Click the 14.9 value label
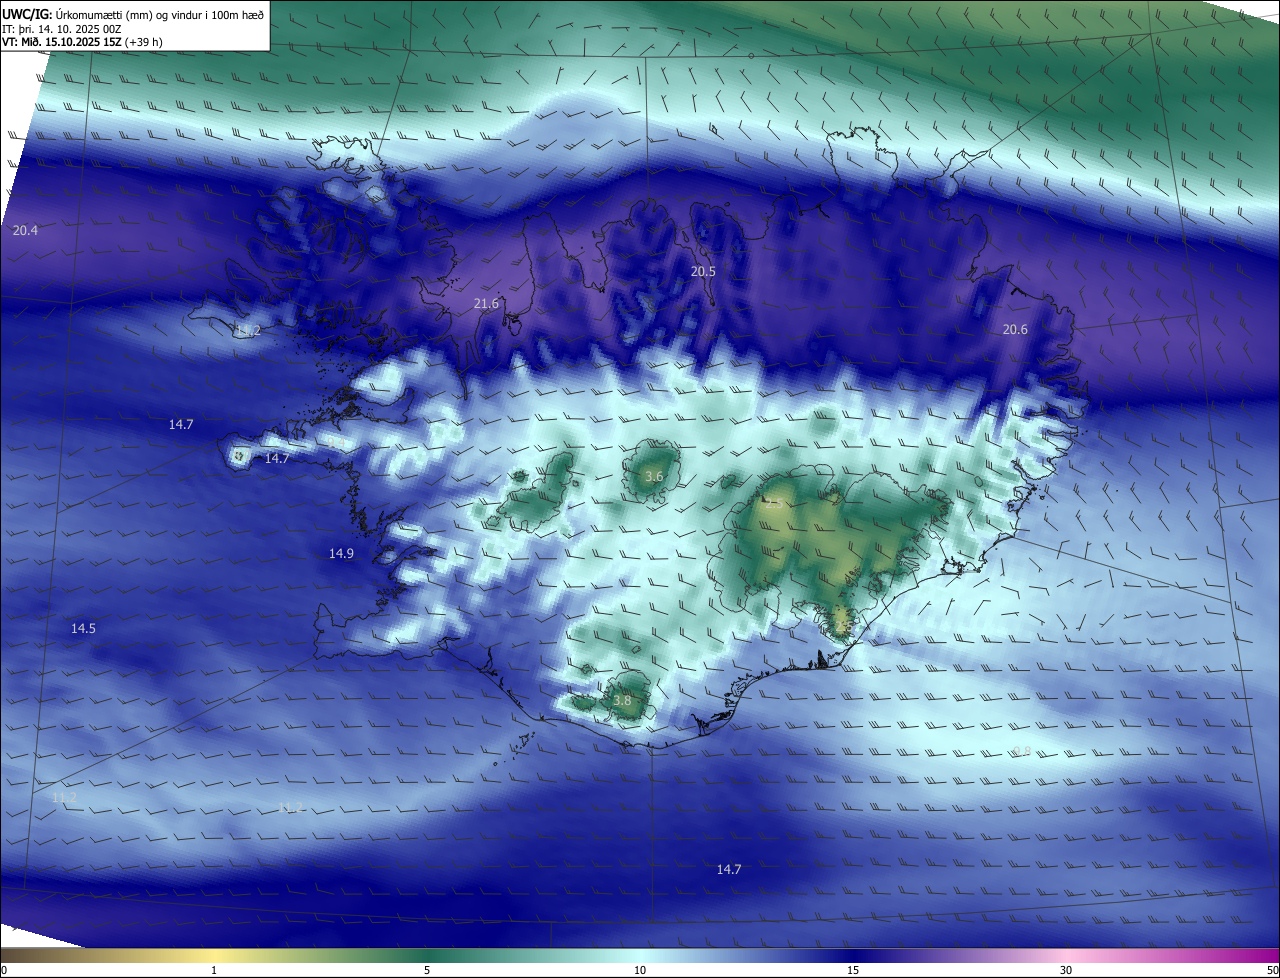 (x=341, y=553)
